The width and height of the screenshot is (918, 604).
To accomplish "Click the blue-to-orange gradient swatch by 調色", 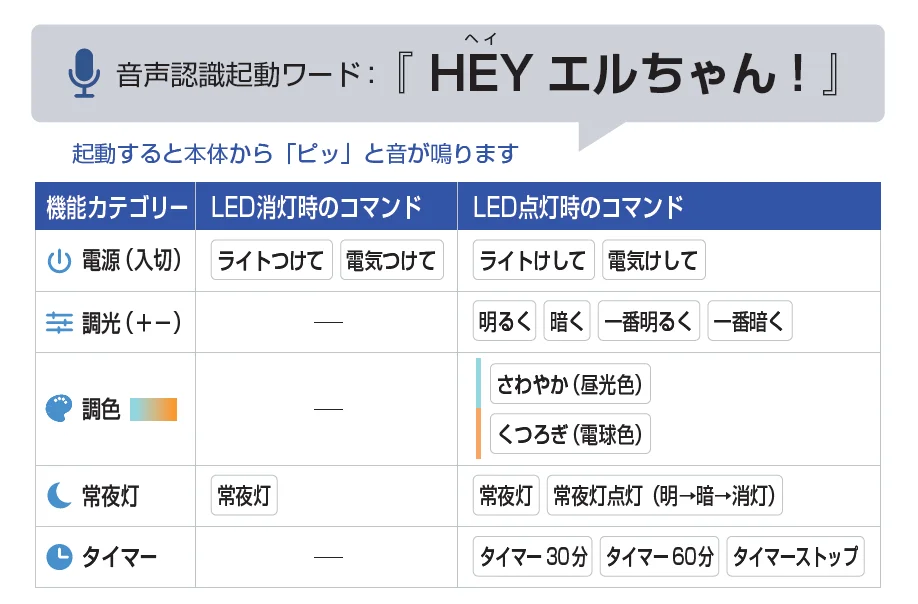I will coord(153,409).
